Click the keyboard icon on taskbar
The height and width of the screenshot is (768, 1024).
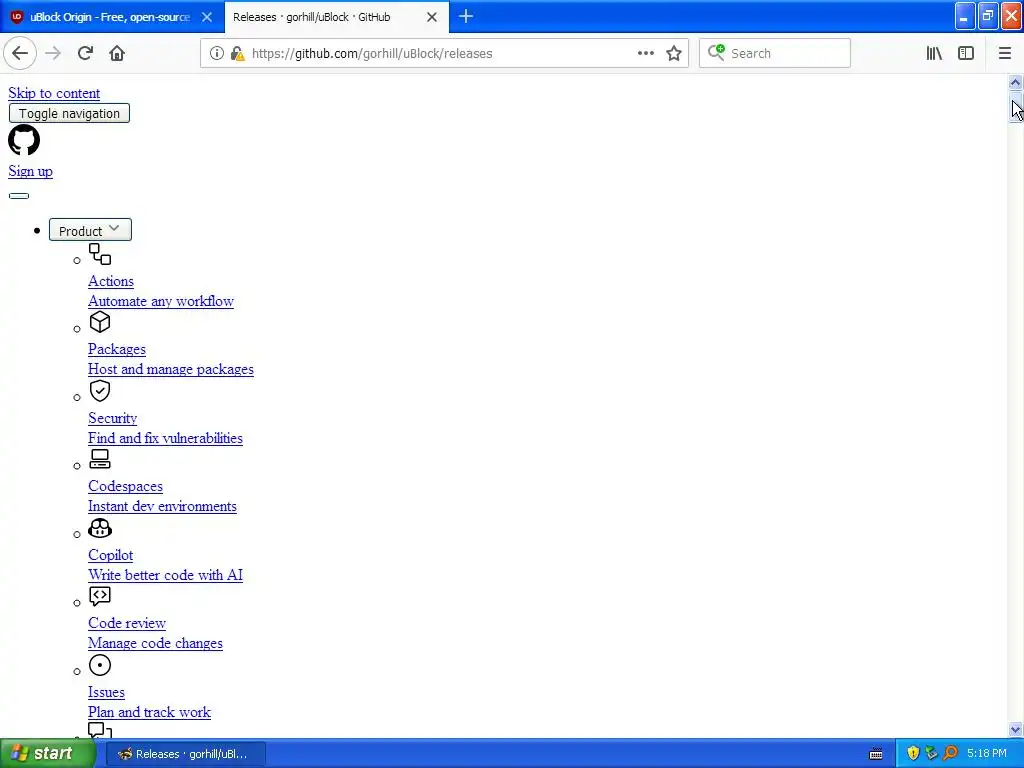click(x=876, y=754)
